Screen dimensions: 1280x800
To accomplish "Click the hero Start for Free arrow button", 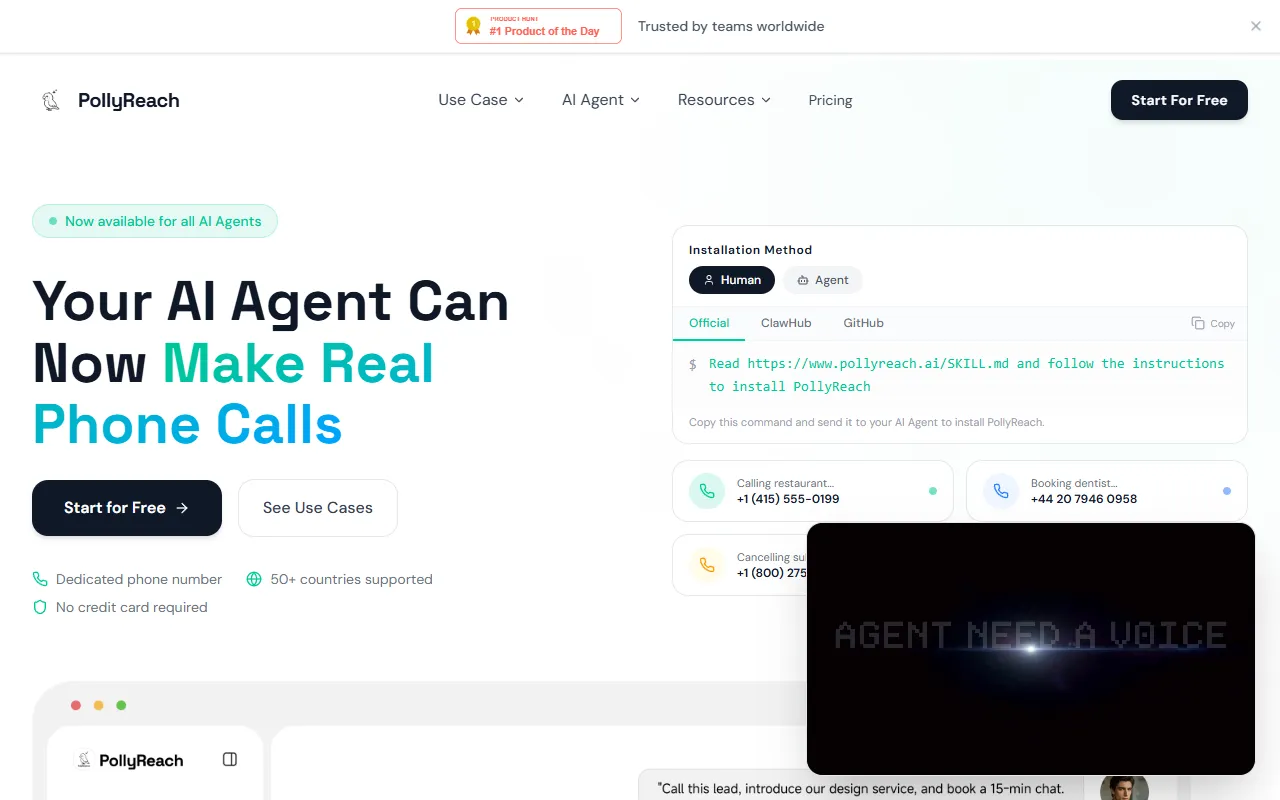I will tap(127, 508).
